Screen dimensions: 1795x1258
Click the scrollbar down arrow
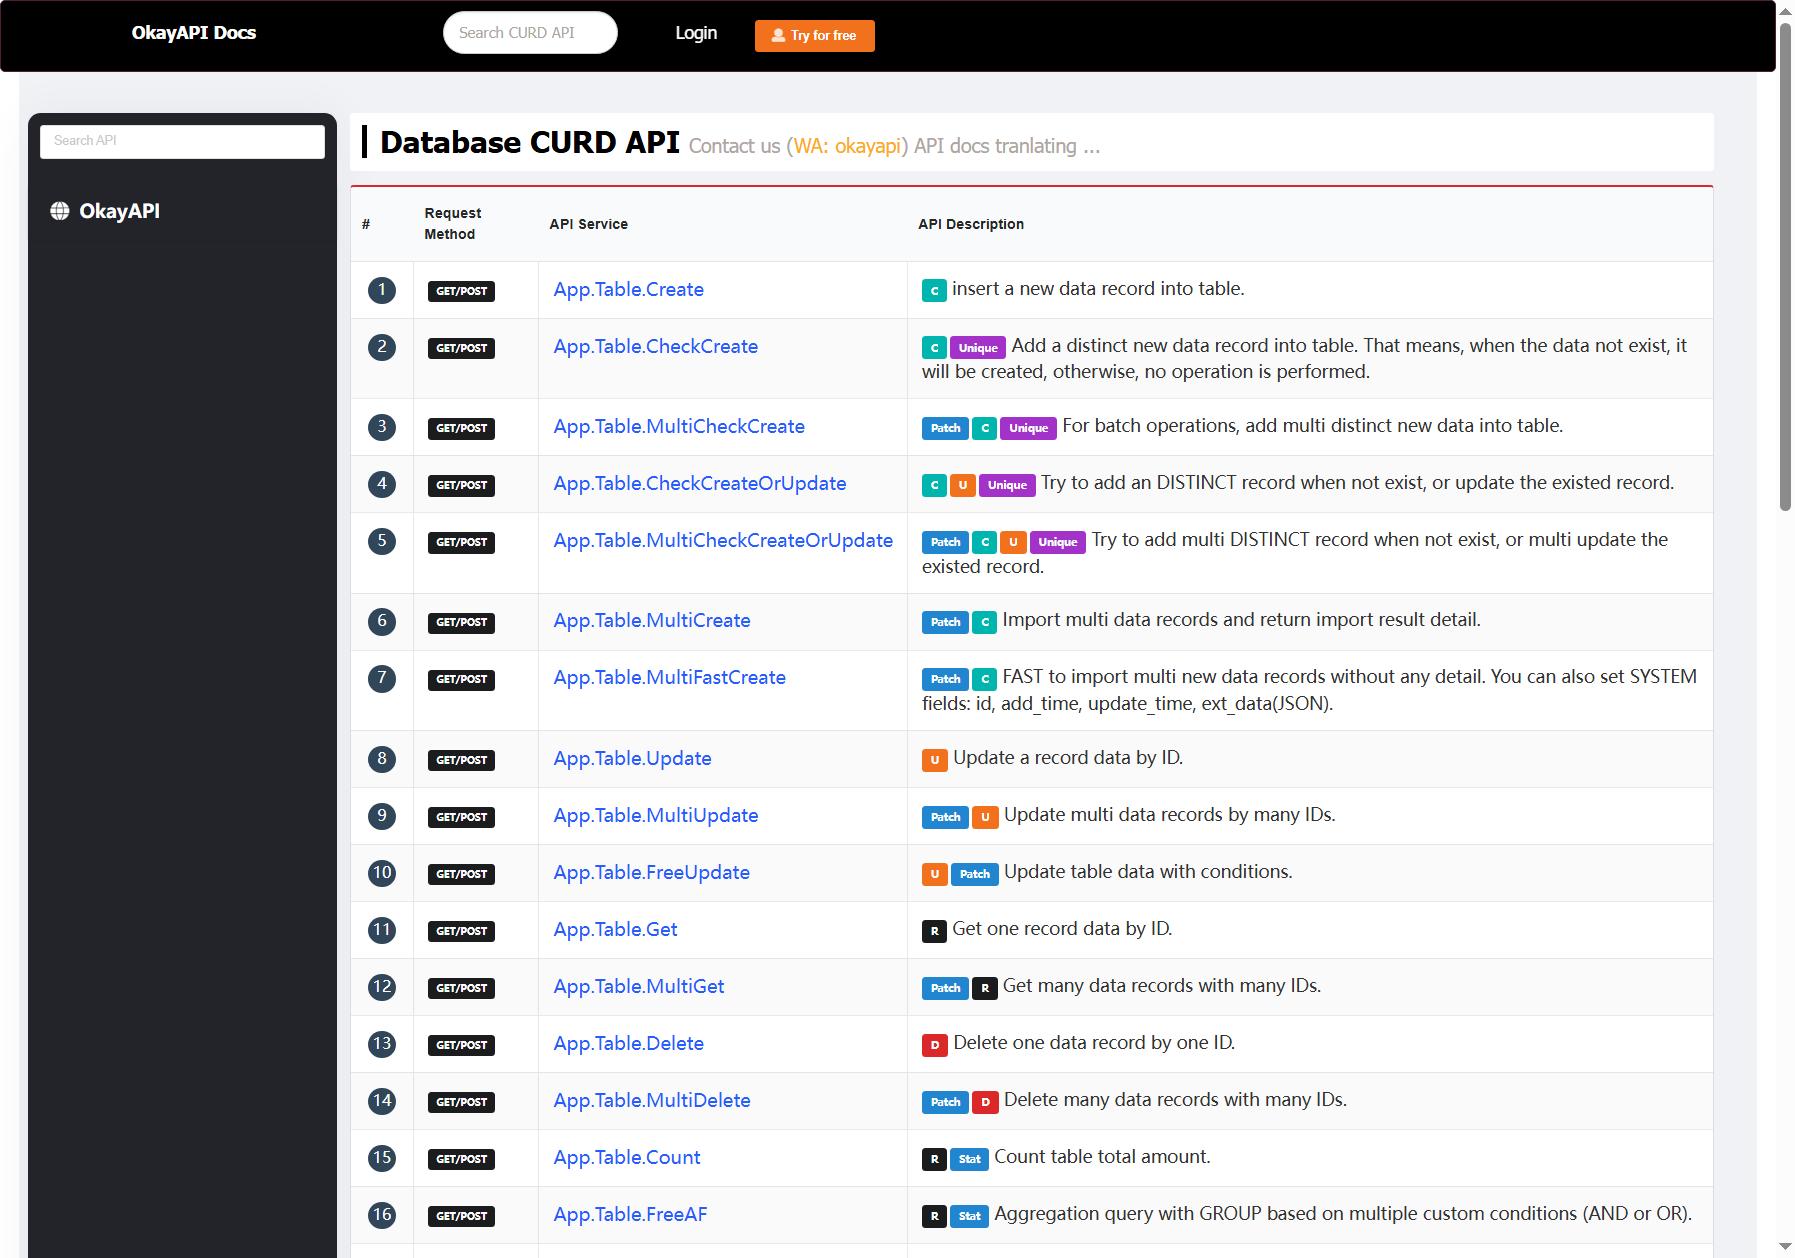pyautogui.click(x=1785, y=1247)
